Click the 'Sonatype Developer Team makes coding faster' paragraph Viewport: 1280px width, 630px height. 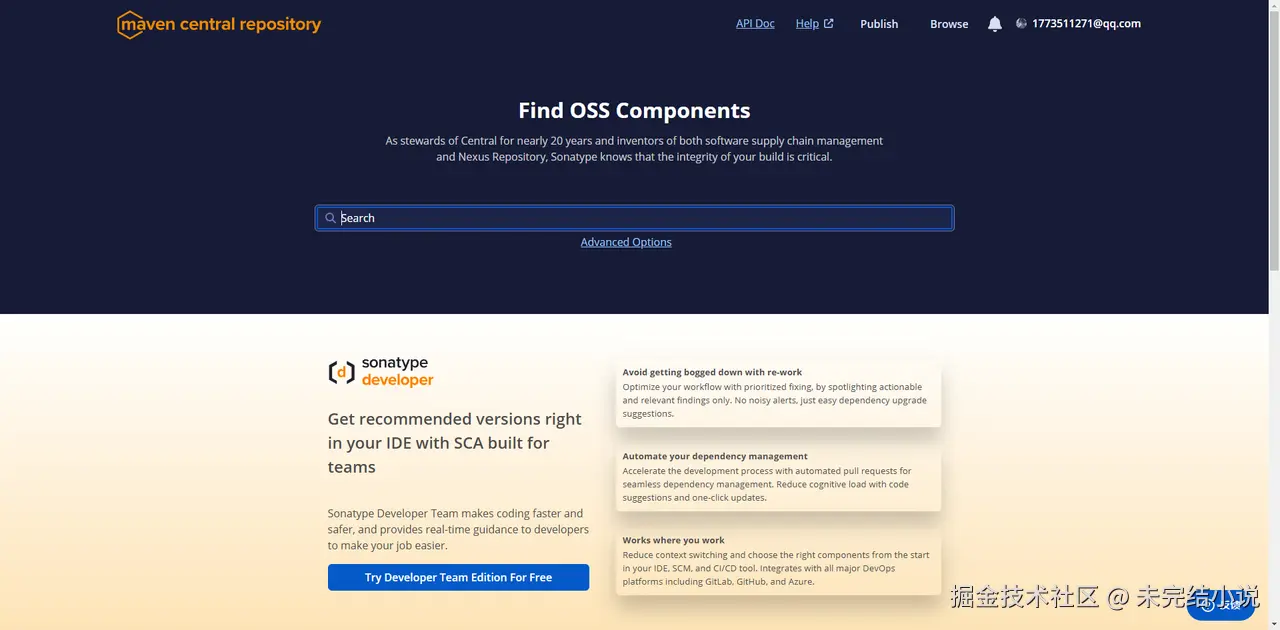[458, 530]
